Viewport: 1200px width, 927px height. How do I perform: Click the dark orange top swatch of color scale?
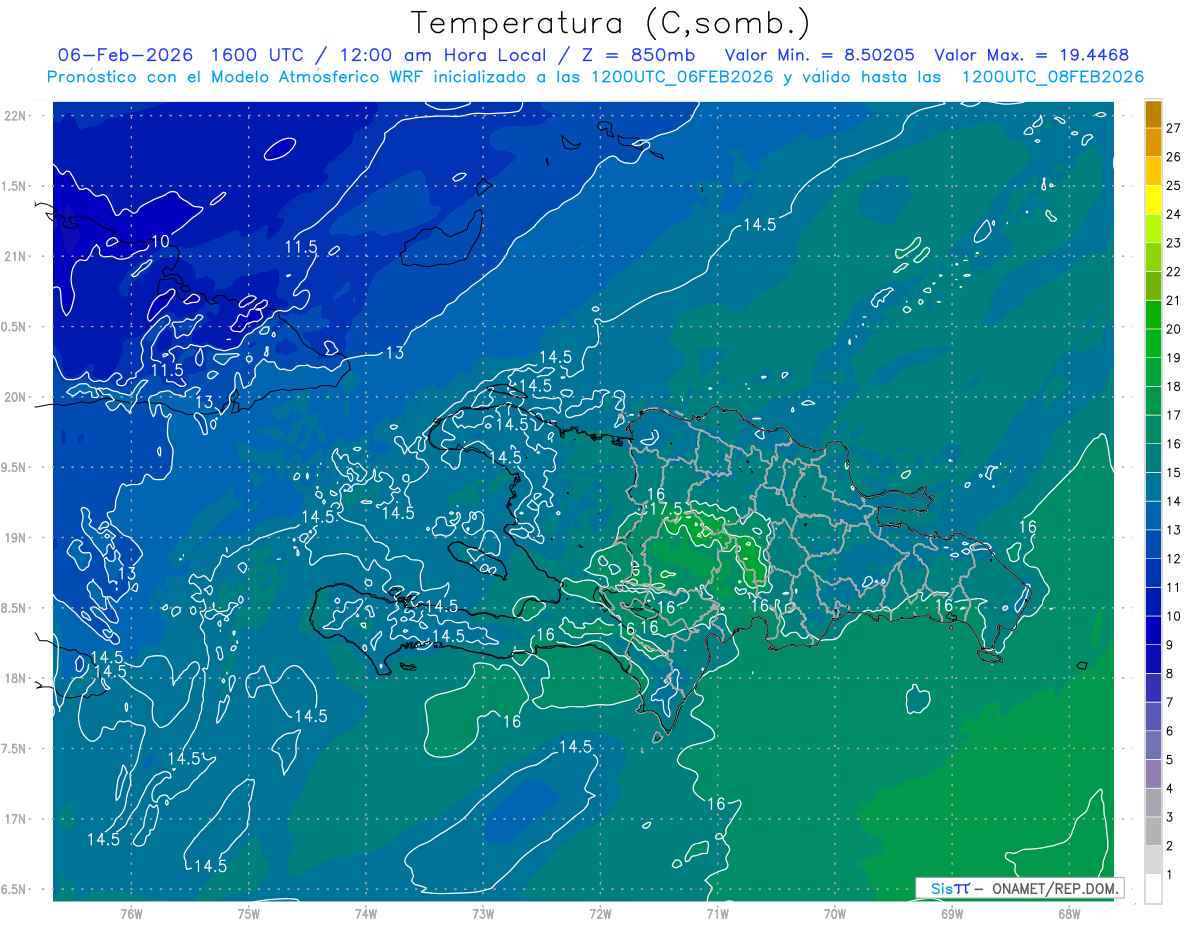[1153, 113]
